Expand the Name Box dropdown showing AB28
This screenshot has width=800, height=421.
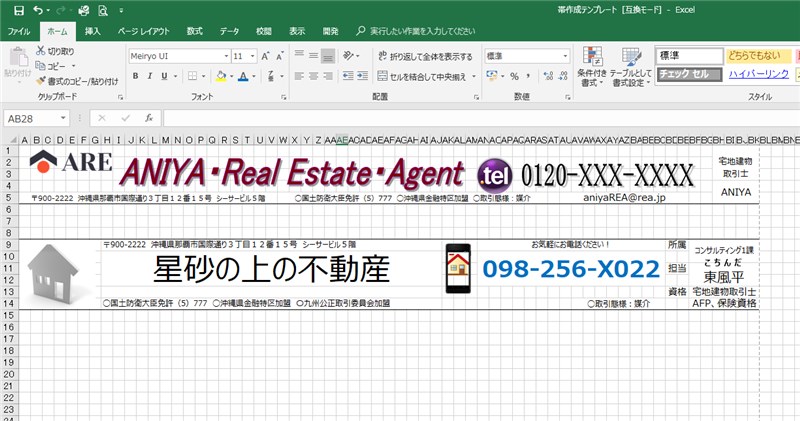pyautogui.click(x=78, y=118)
